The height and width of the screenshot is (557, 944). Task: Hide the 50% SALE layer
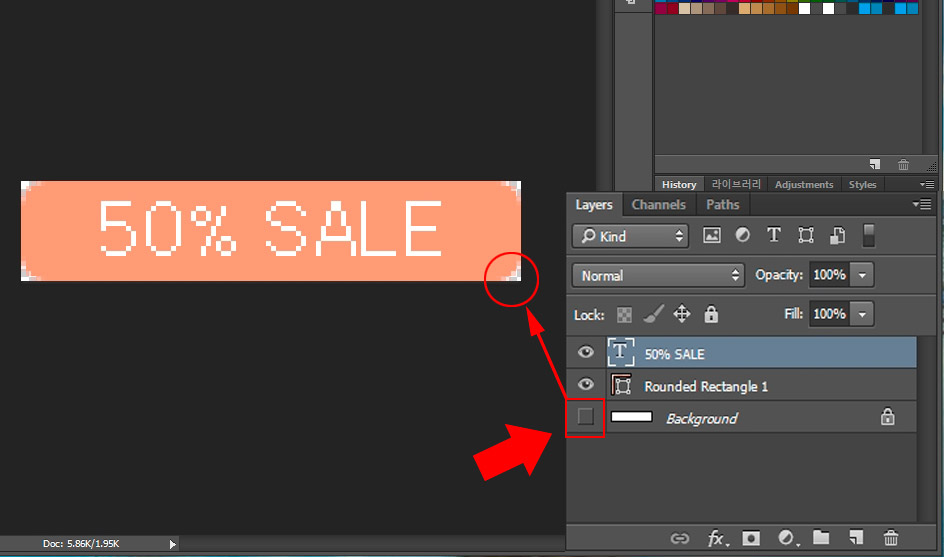tap(585, 352)
